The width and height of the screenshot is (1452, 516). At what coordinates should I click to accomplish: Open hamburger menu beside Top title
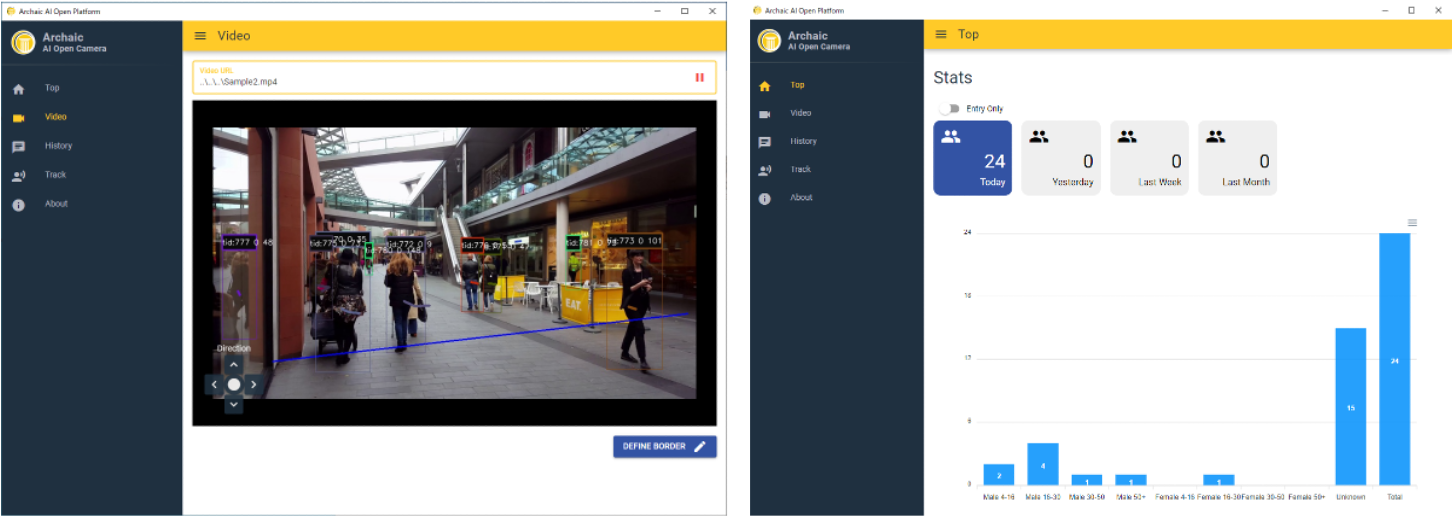(940, 34)
